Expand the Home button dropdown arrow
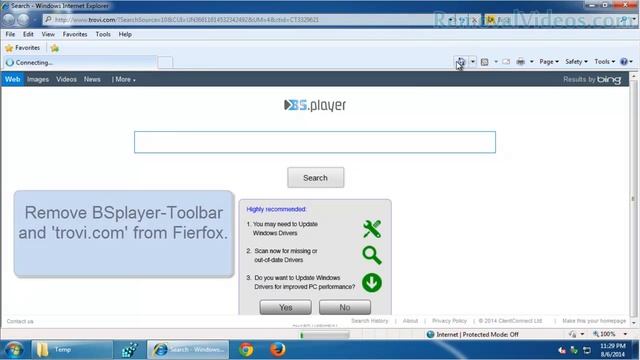Viewport: 640px width, 360px height. pos(473,62)
